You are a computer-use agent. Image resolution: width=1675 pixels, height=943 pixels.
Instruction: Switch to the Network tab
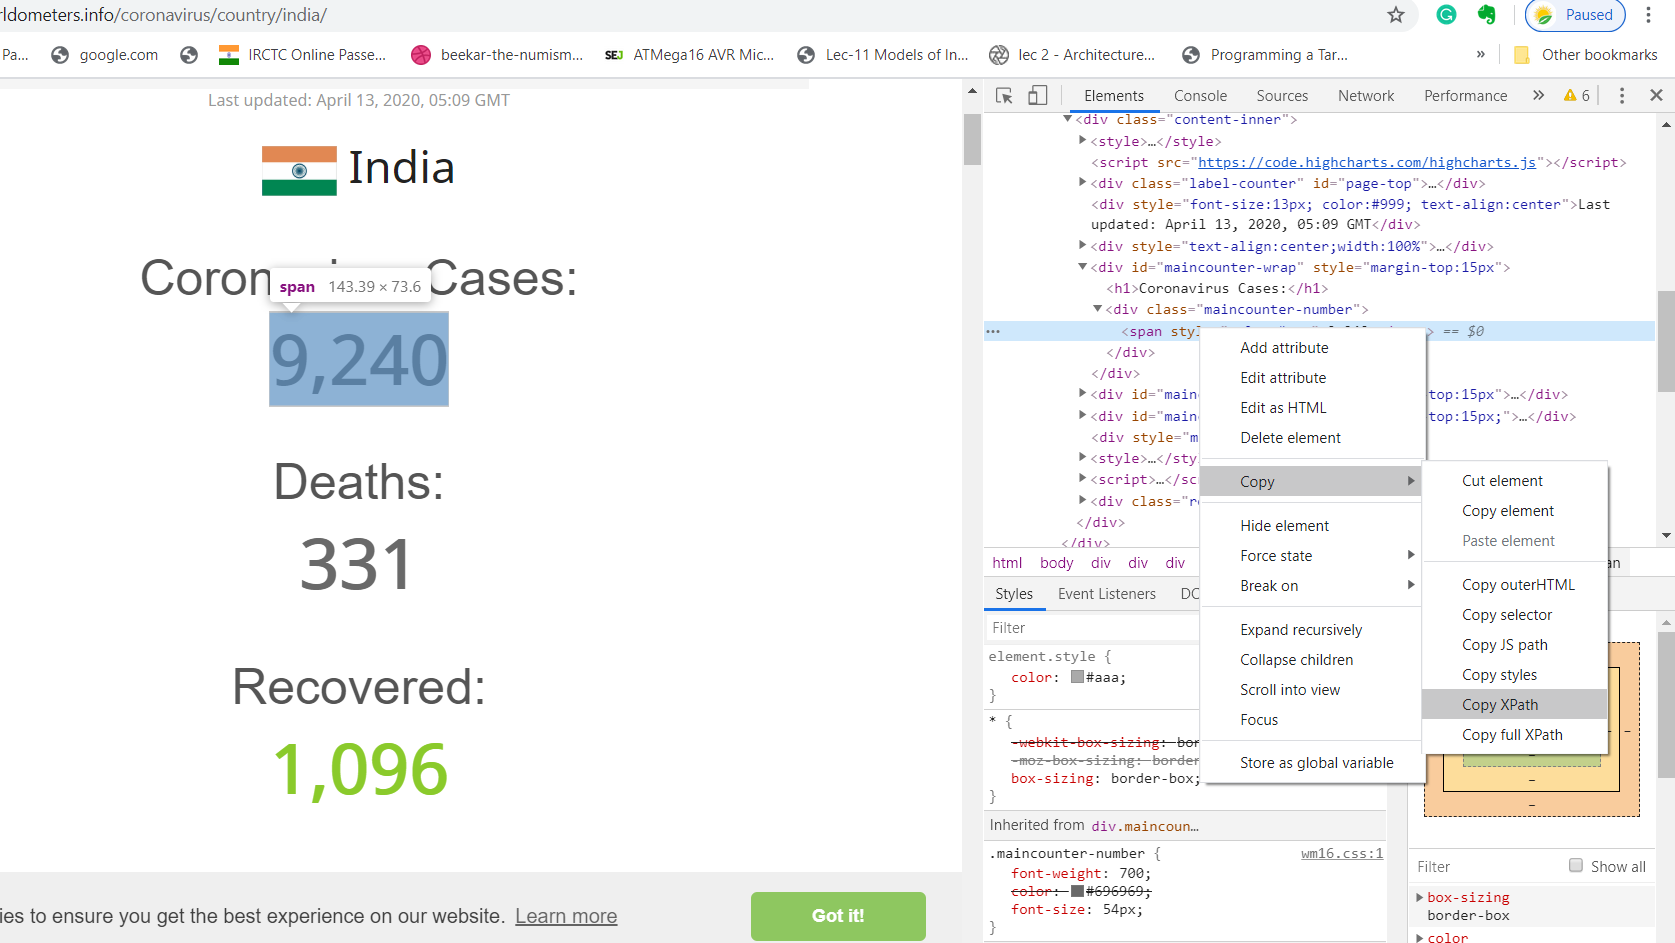(x=1366, y=96)
